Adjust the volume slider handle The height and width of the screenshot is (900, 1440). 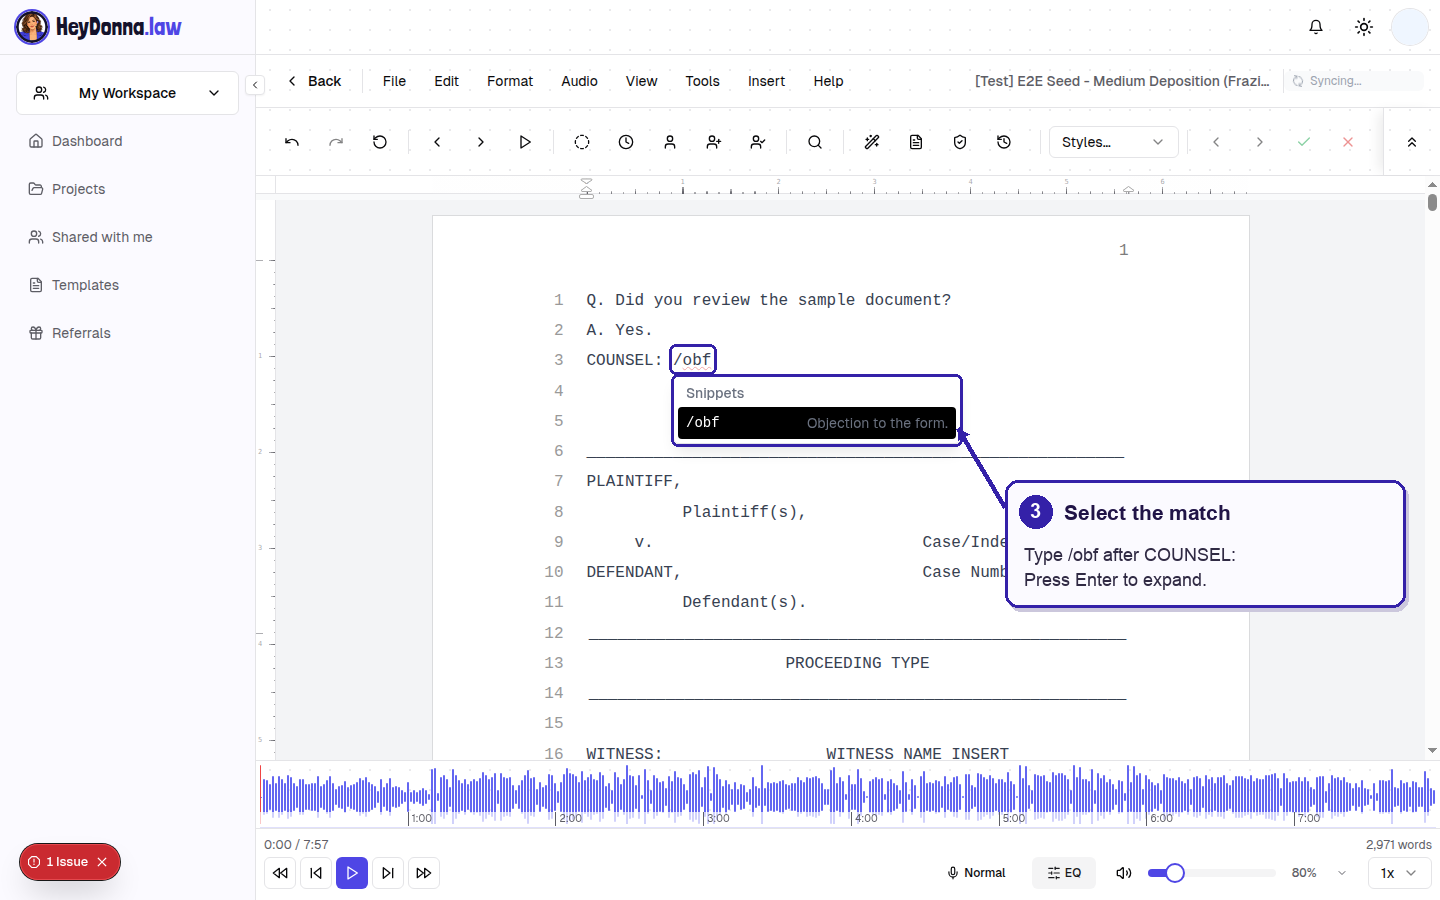coord(1175,873)
